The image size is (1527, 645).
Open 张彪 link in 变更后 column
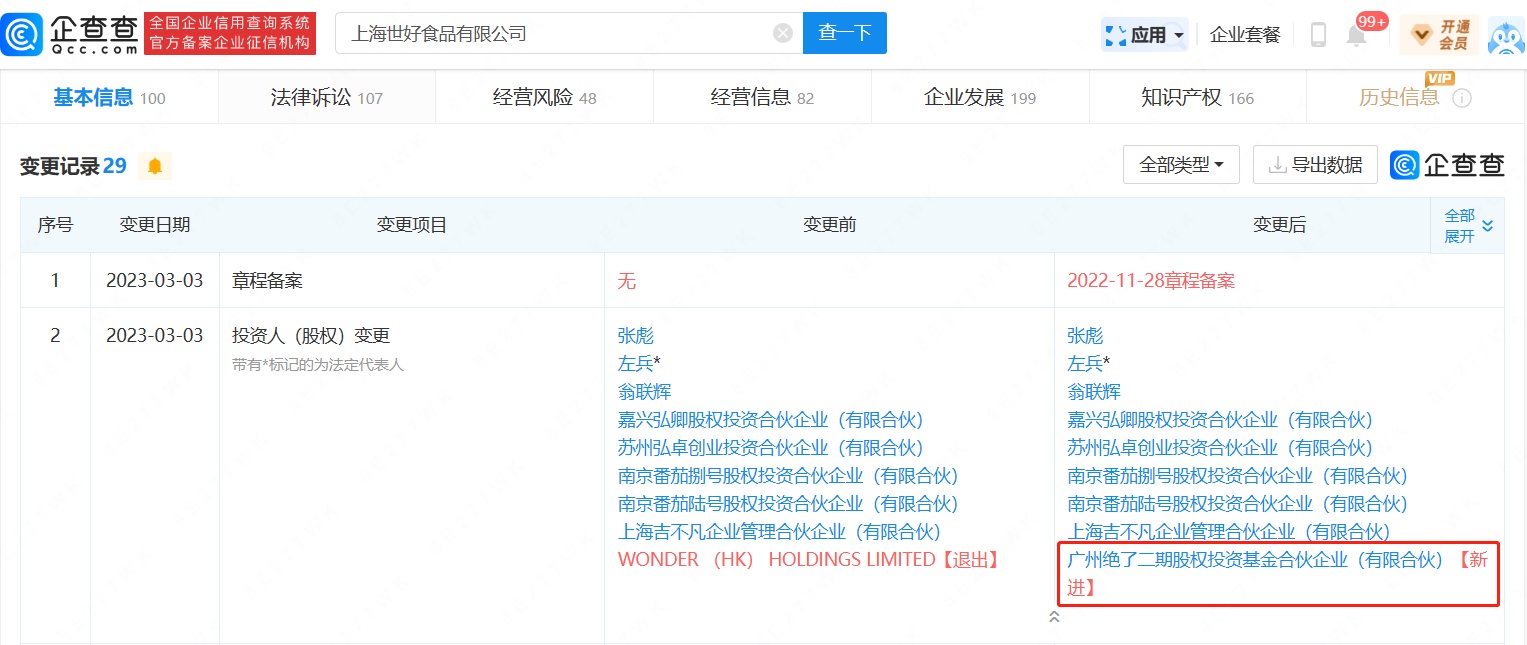click(x=1085, y=336)
